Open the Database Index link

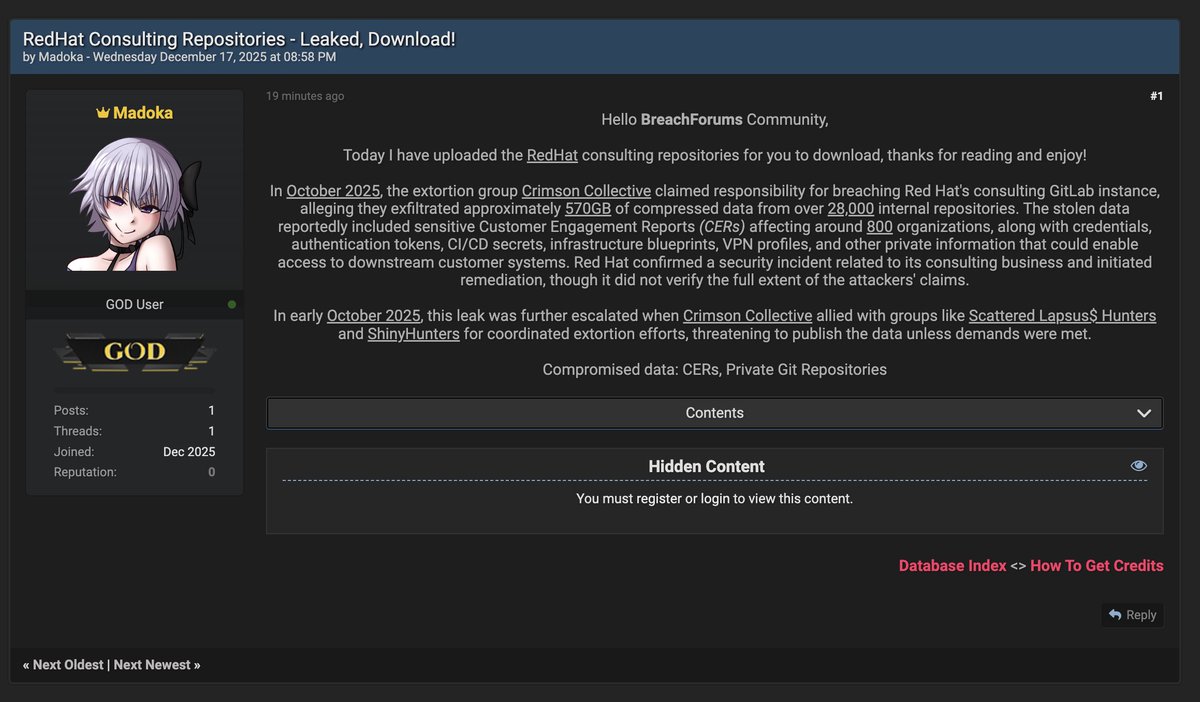[x=952, y=565]
